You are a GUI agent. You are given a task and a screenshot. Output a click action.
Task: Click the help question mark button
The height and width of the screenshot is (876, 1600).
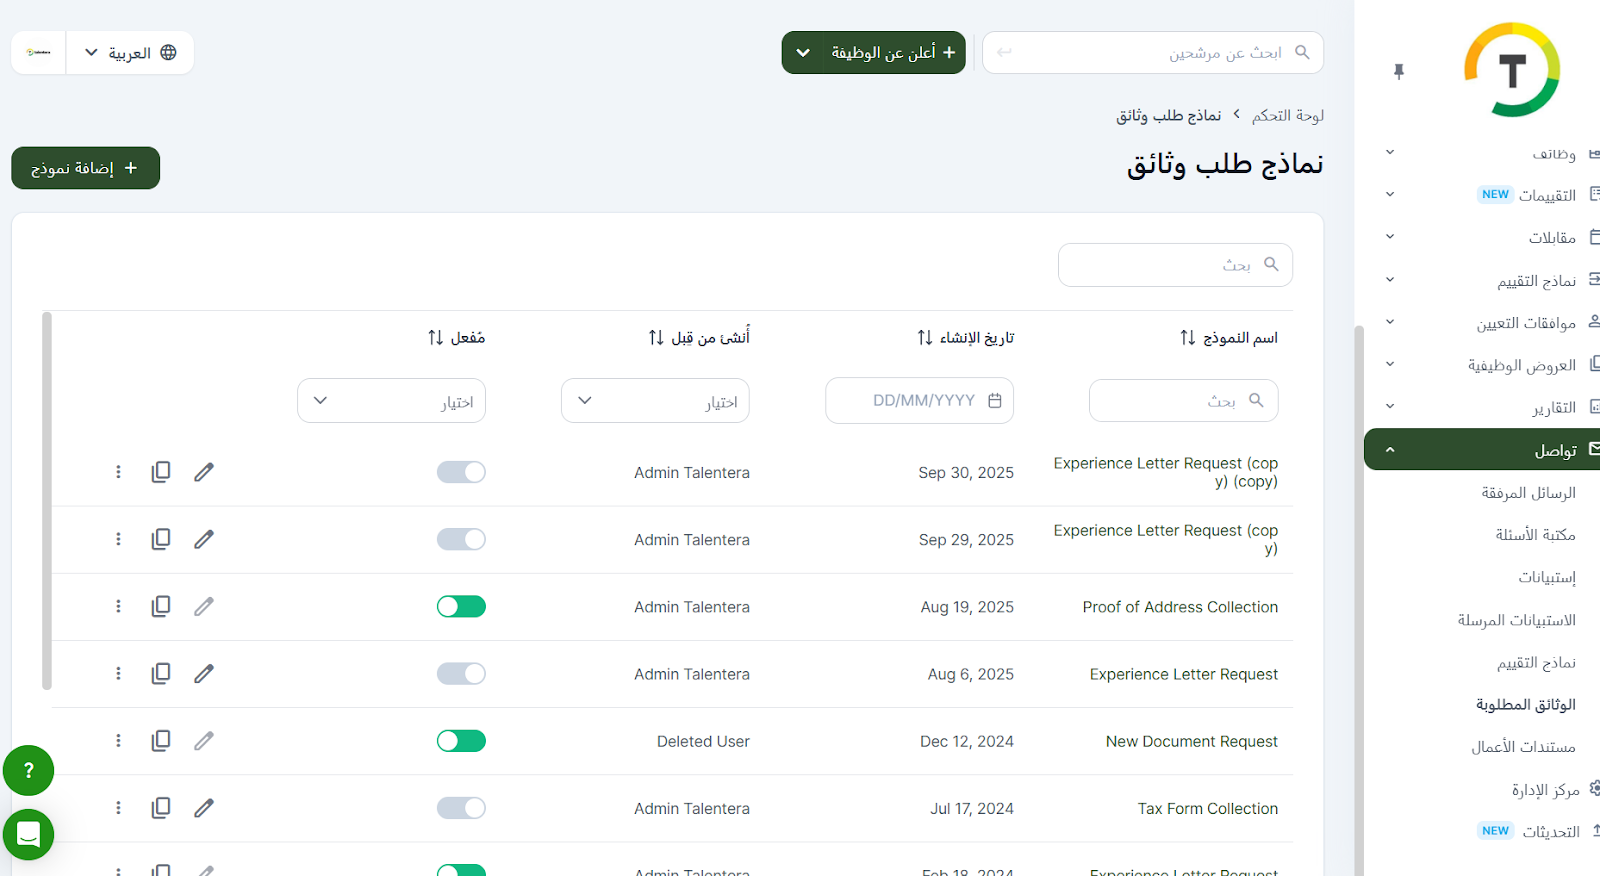(28, 770)
